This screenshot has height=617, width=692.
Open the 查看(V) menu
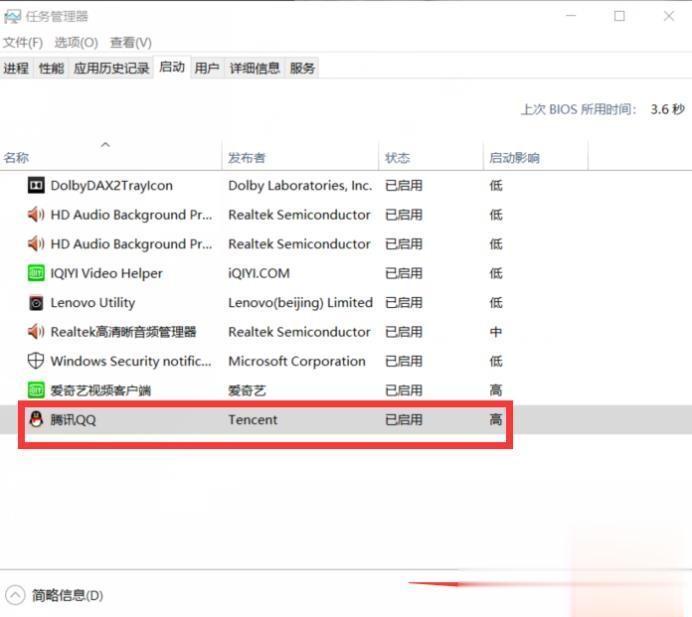pos(131,42)
